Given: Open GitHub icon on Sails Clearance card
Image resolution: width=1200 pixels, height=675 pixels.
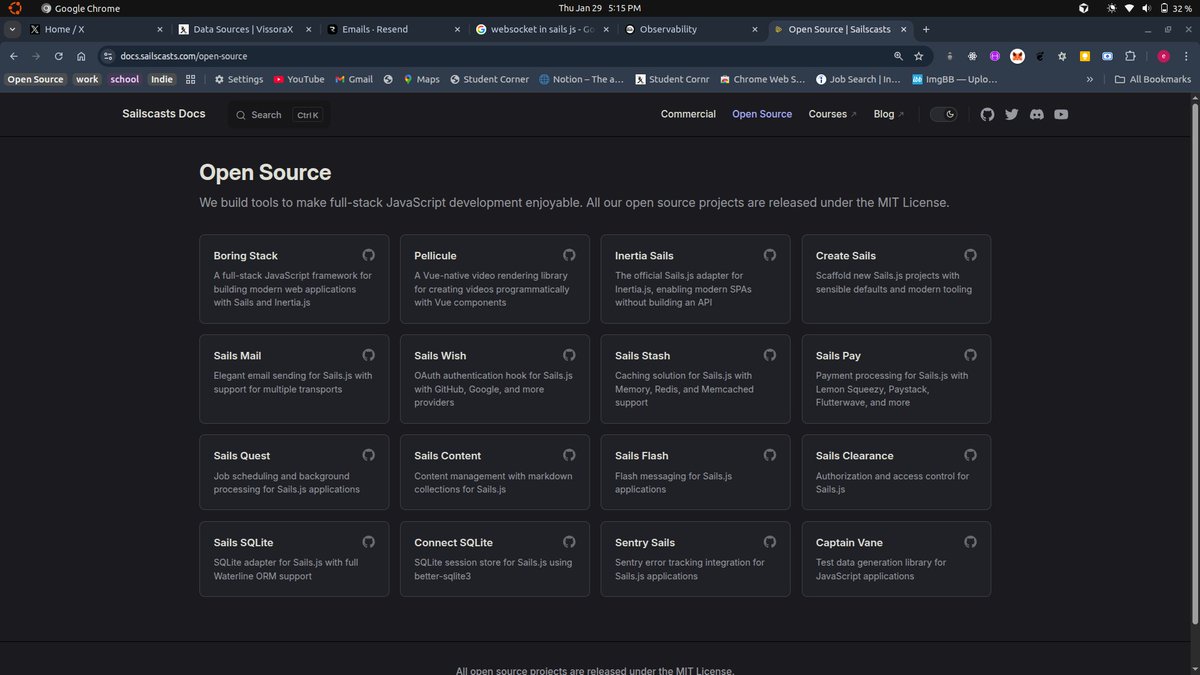Looking at the screenshot, I should pyautogui.click(x=970, y=455).
